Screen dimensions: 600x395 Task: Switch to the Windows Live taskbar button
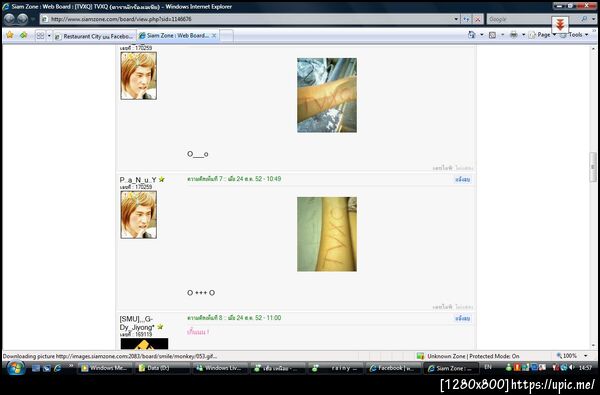220,368
